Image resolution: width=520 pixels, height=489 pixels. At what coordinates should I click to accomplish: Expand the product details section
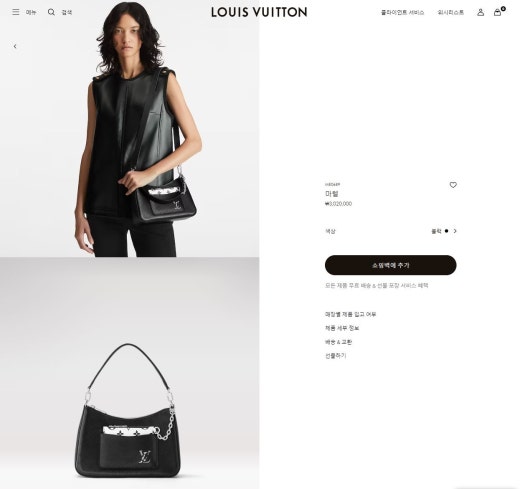click(342, 328)
